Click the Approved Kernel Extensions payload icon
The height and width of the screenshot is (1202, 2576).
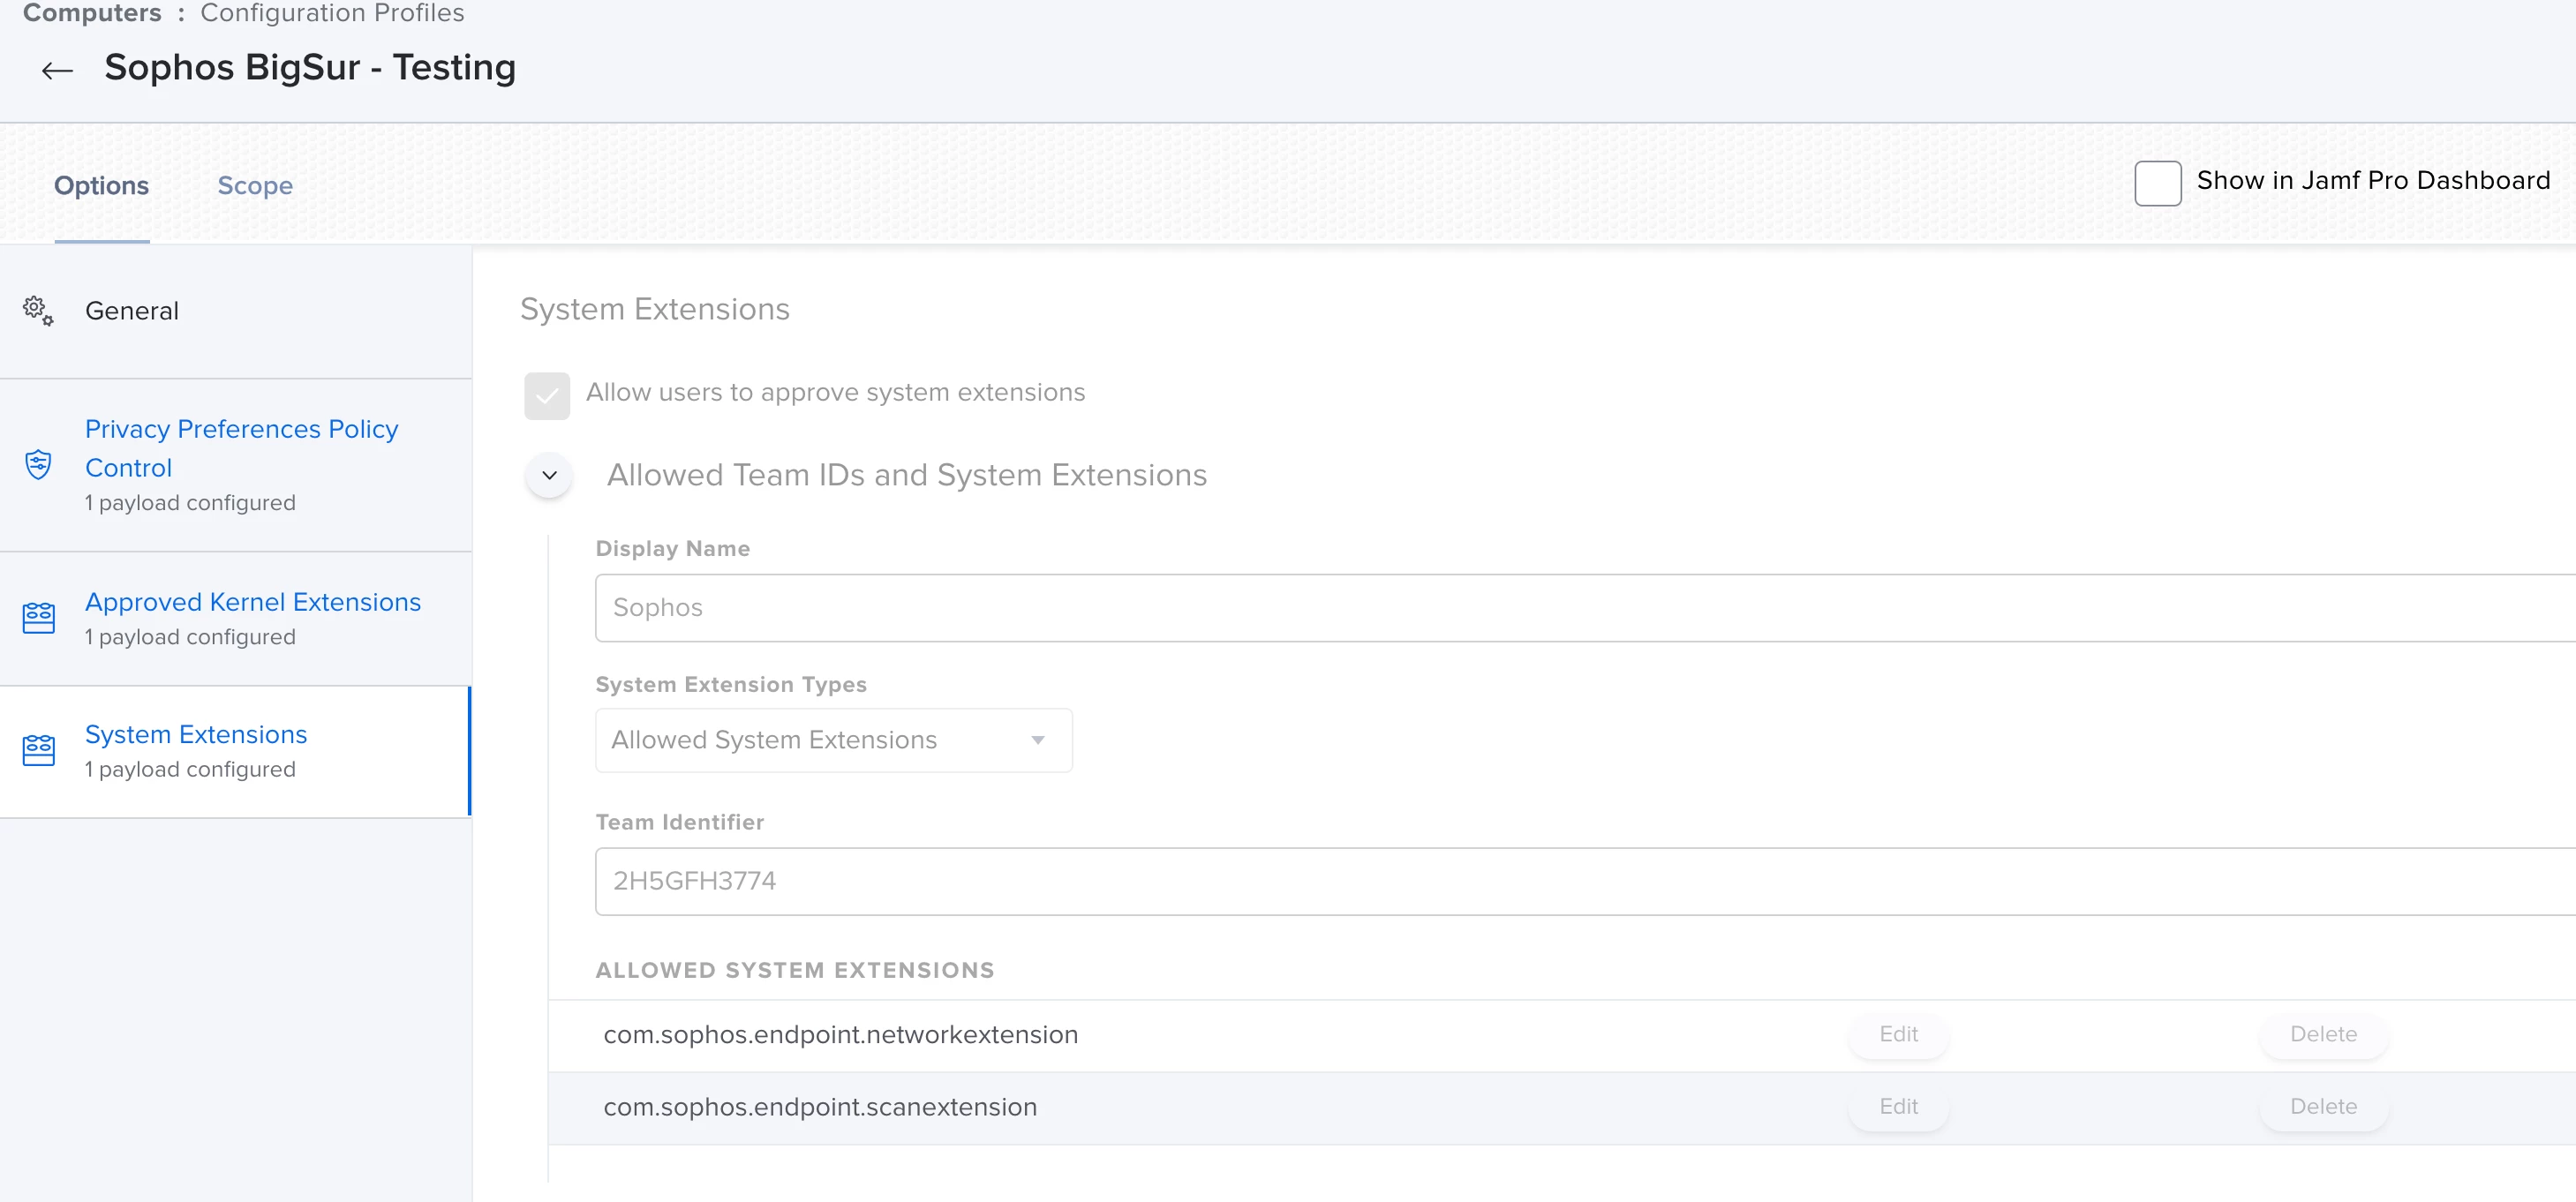[x=38, y=617]
